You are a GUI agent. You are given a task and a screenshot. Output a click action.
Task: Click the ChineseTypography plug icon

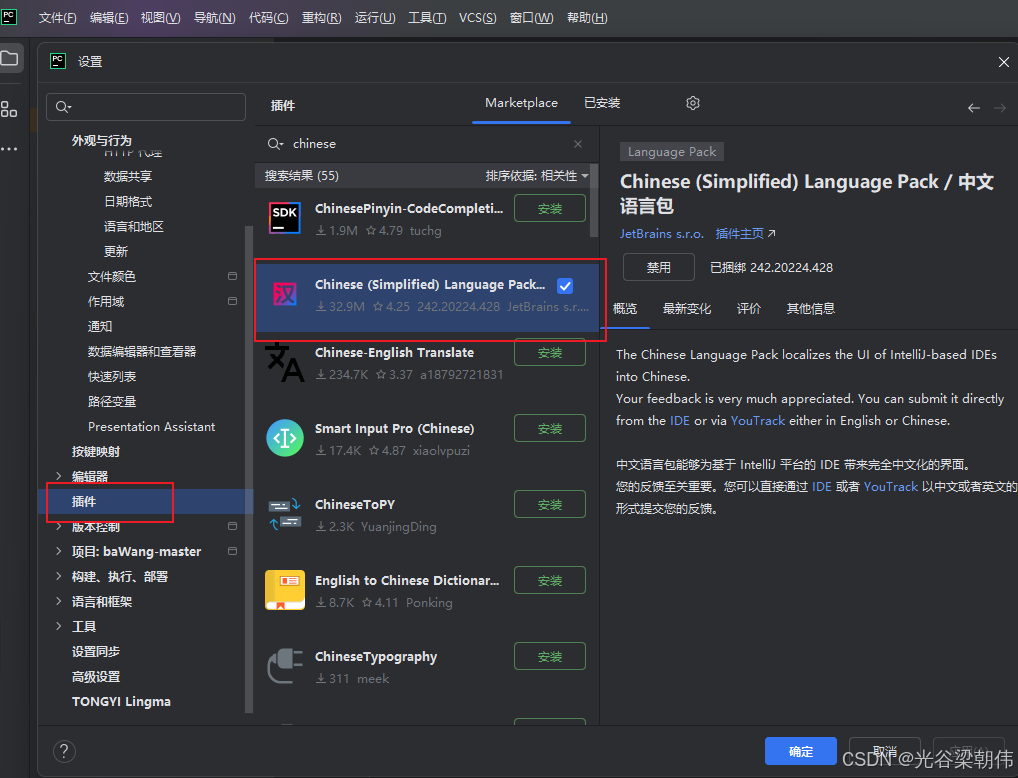(285, 666)
